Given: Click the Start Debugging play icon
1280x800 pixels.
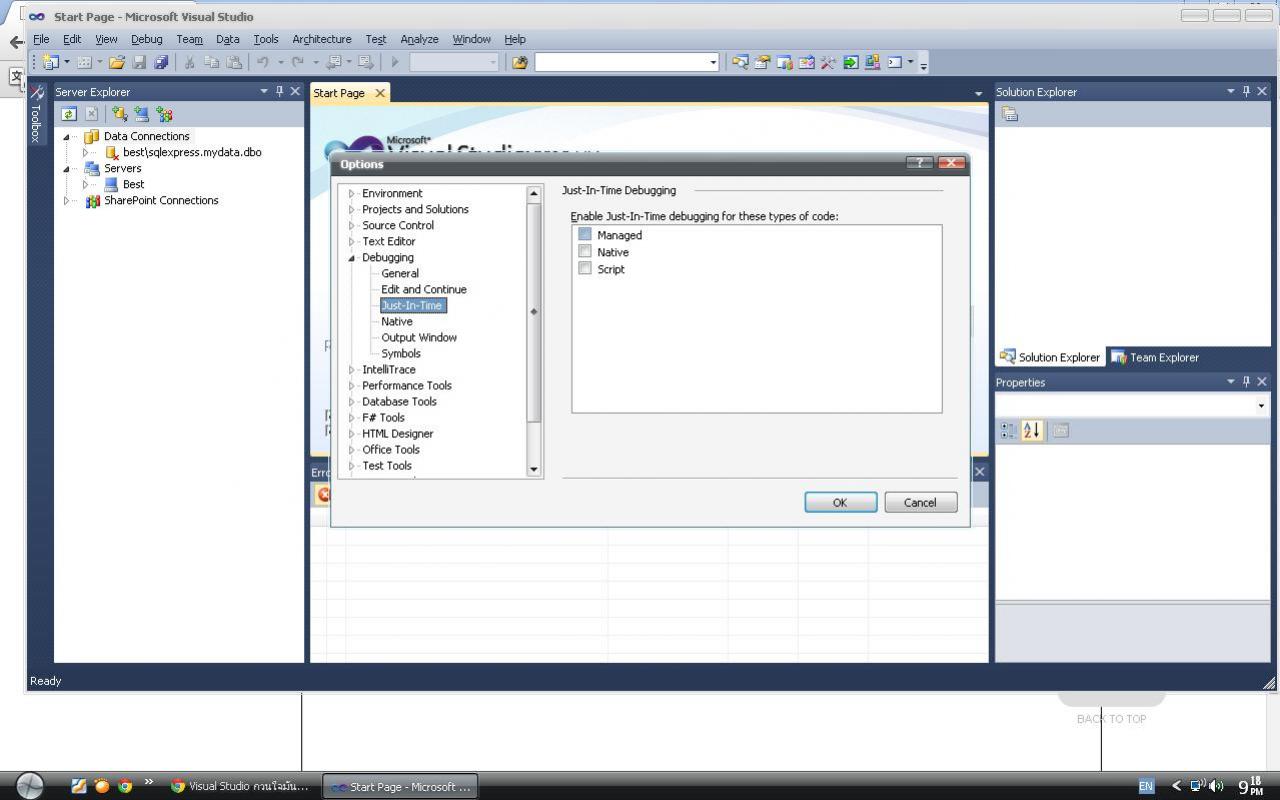Looking at the screenshot, I should pyautogui.click(x=395, y=62).
